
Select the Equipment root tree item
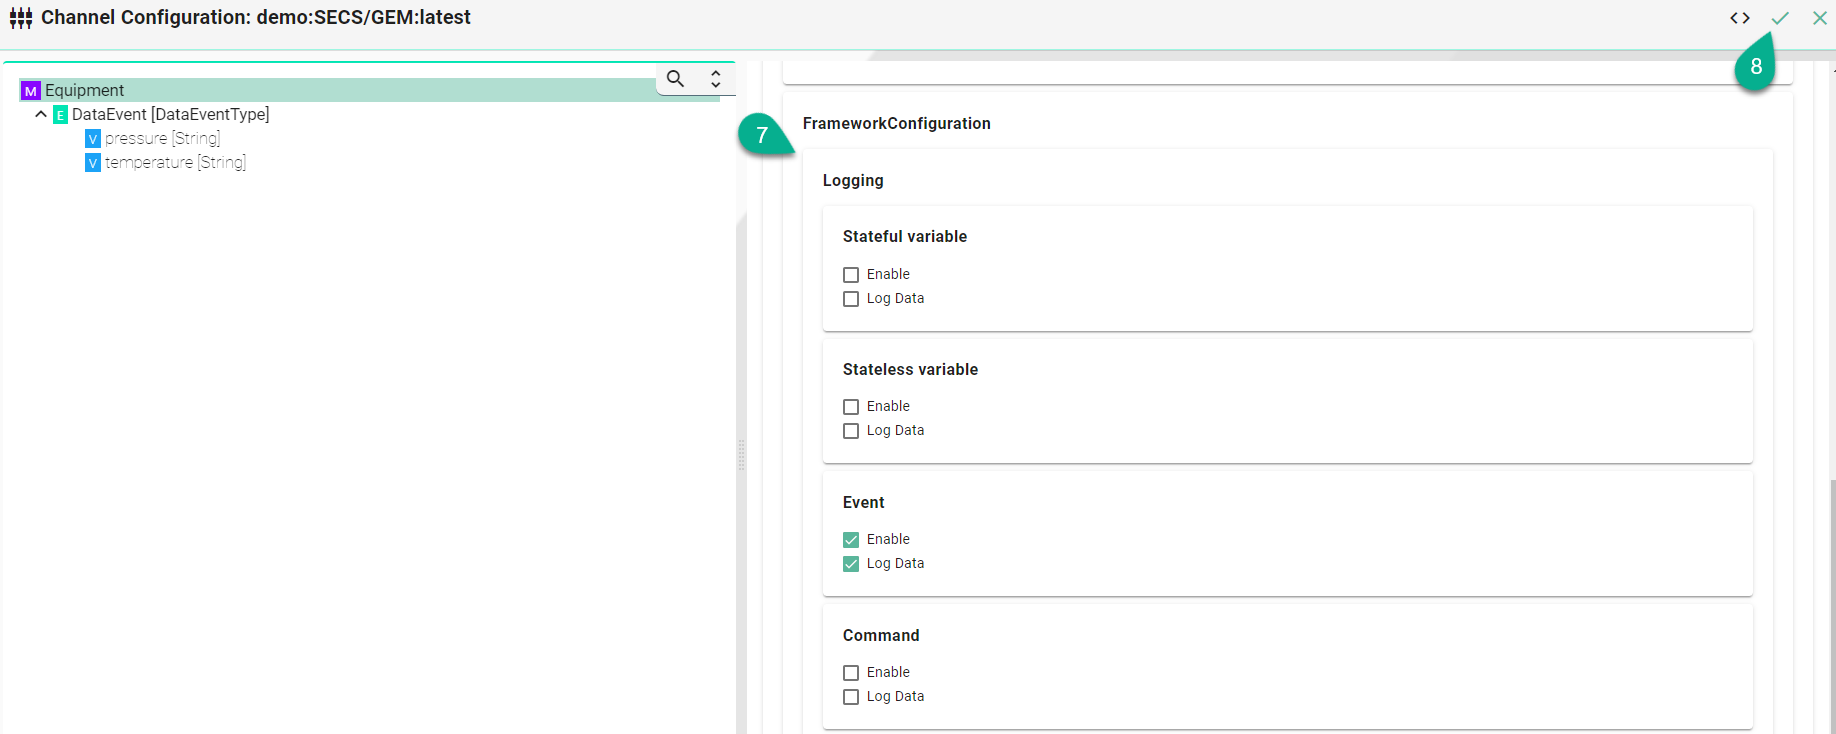tap(85, 91)
